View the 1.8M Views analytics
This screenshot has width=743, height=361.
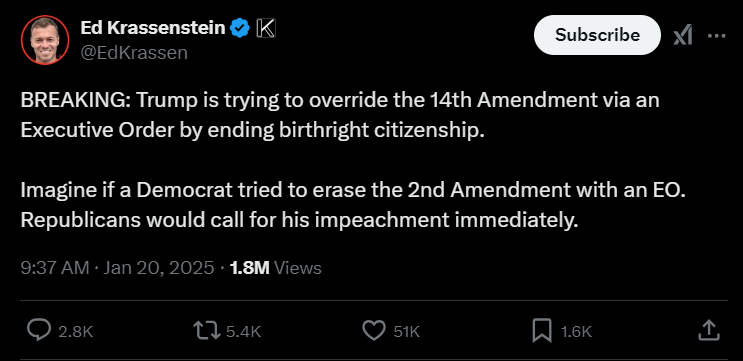[x=275, y=268]
